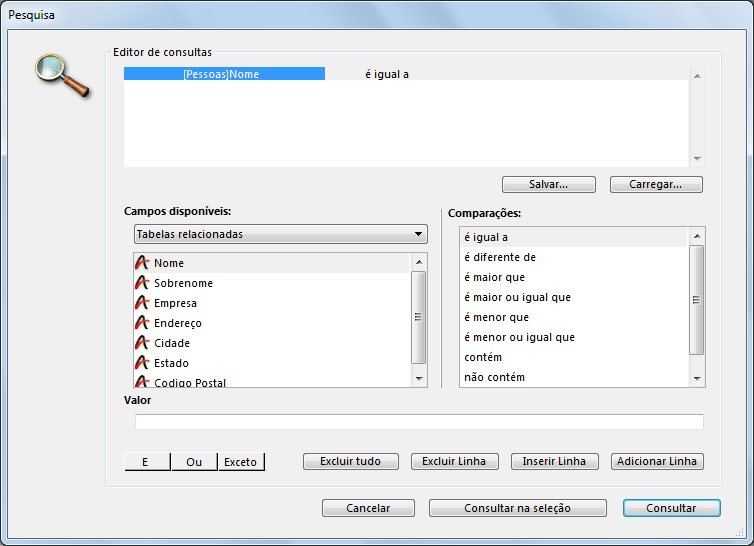Click the Salvar... button

point(549,184)
